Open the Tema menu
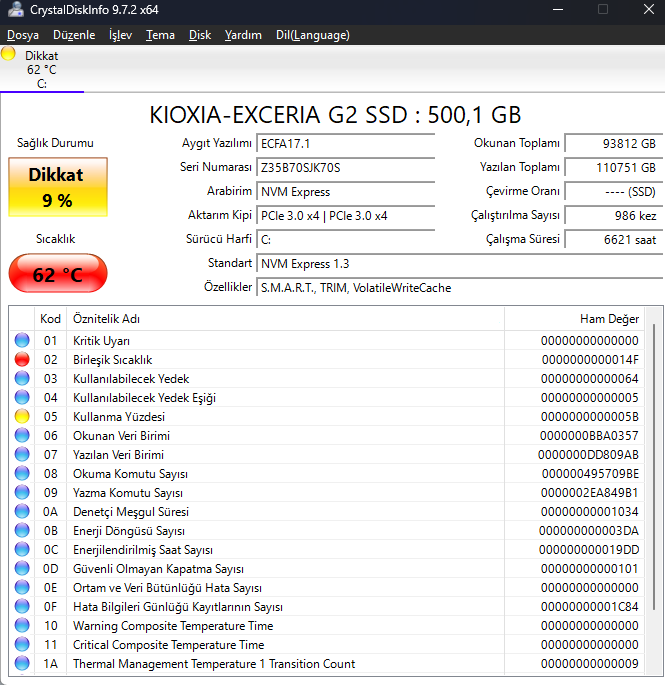The height and width of the screenshot is (685, 665). pyautogui.click(x=160, y=35)
